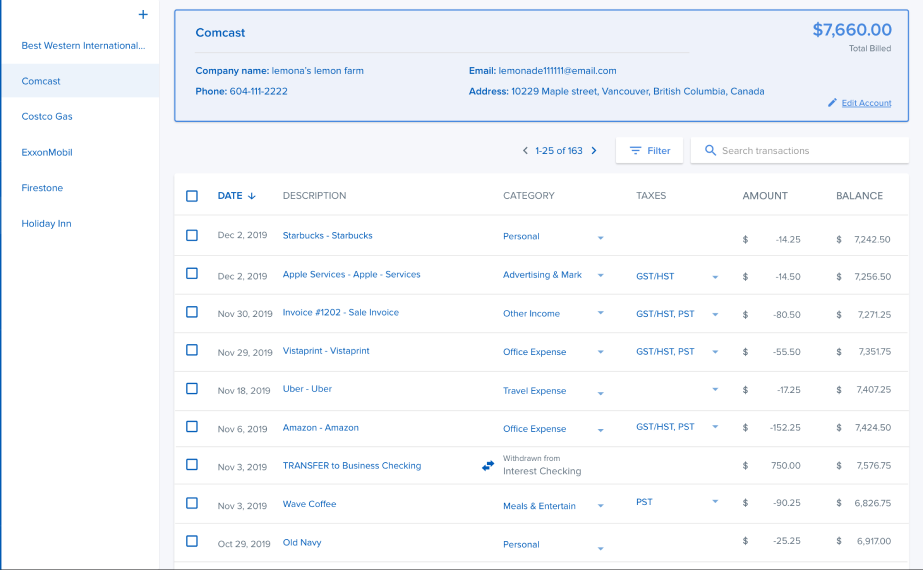Viewport: 923px width, 570px height.
Task: Expand taxes dropdown for Apple Services
Action: [x=715, y=276]
